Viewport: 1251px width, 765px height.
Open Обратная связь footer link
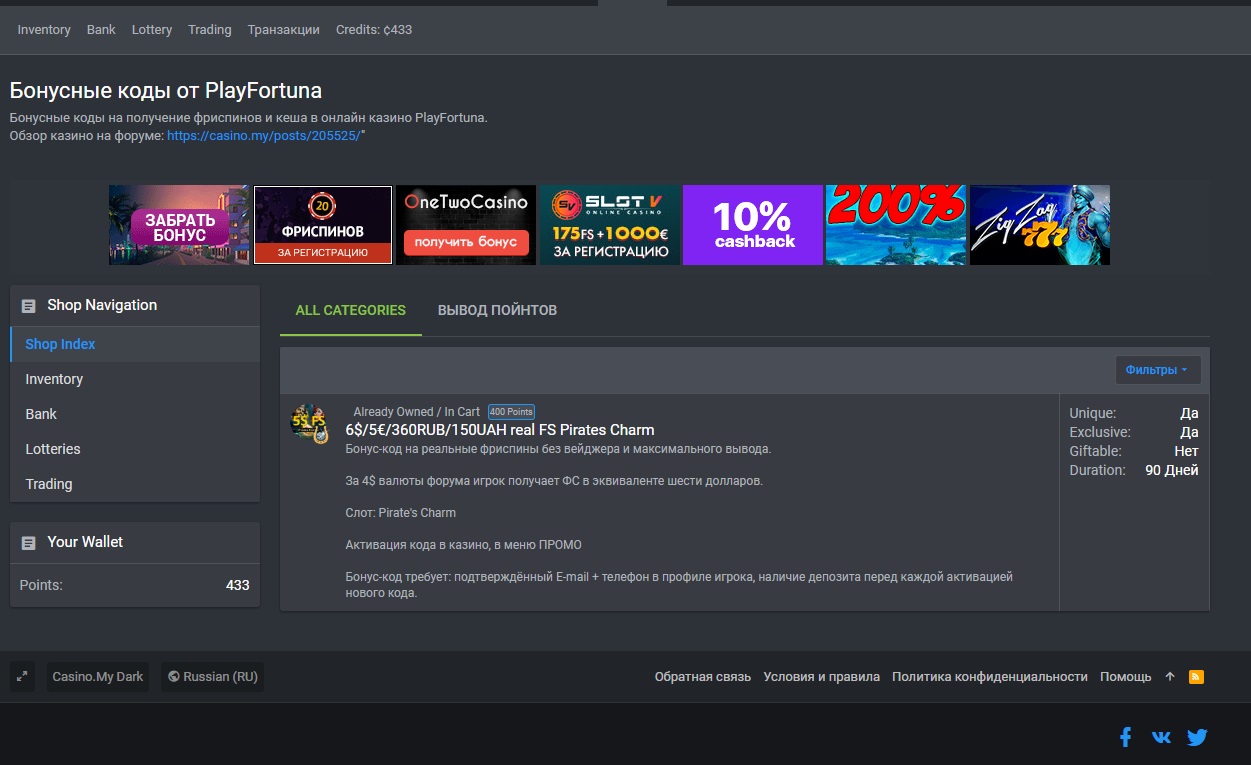[x=703, y=677]
